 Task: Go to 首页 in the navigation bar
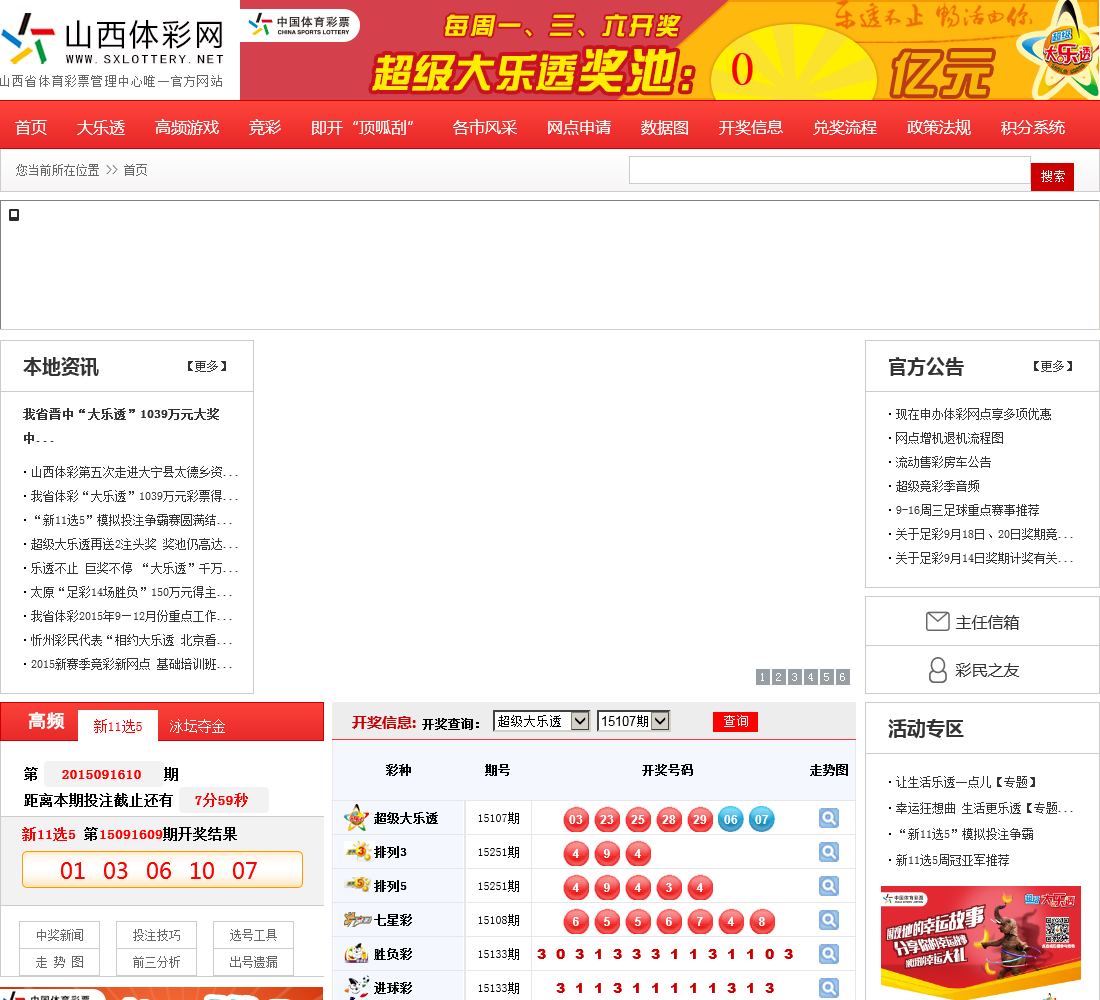click(x=31, y=127)
